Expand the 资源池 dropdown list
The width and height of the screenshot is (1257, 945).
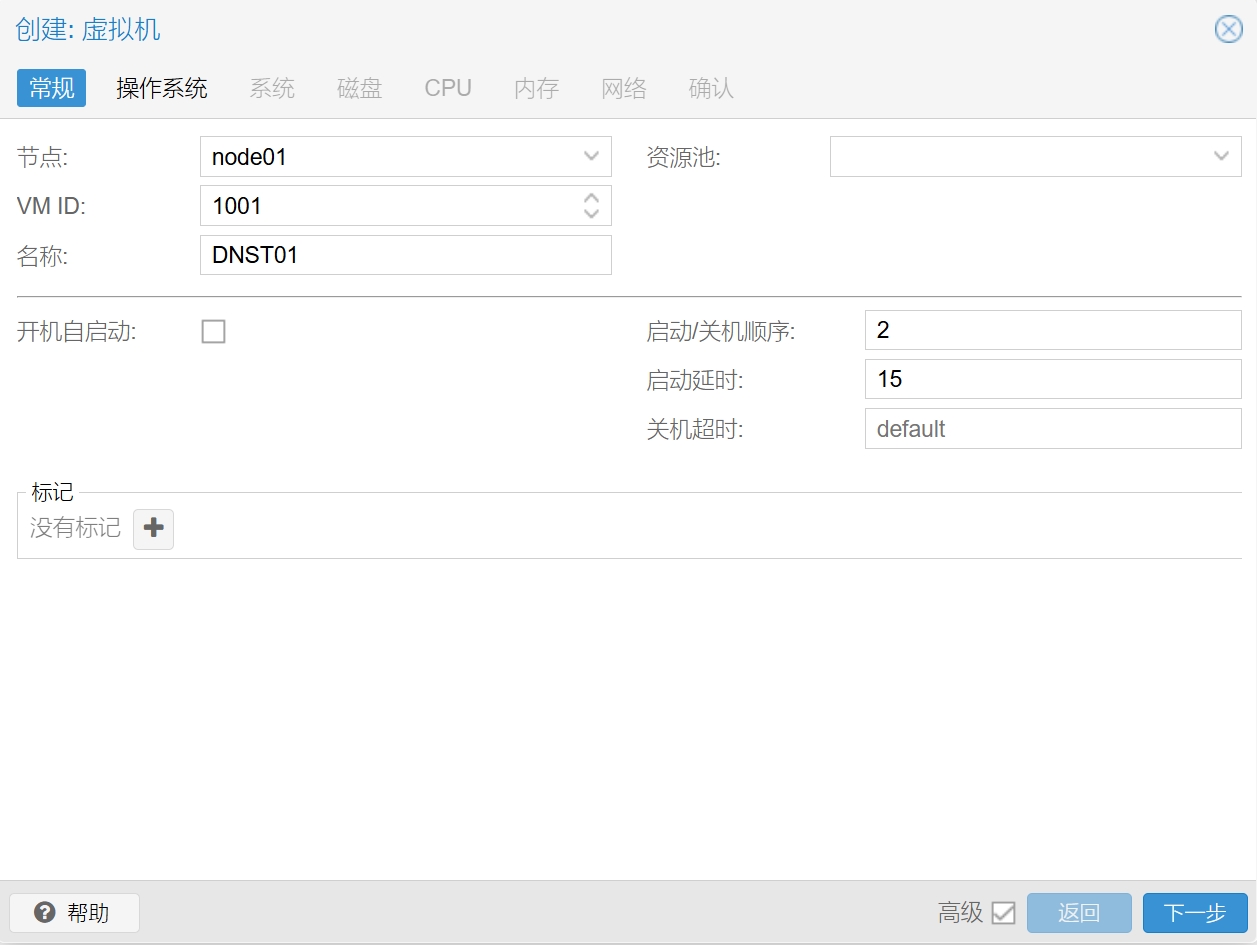1220,157
